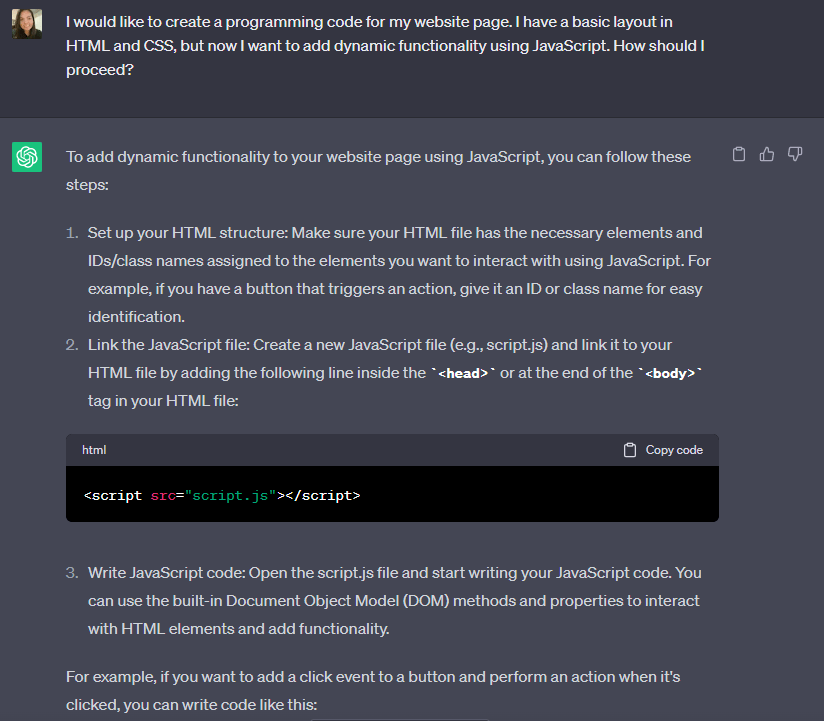Give the response a thumbs down
The height and width of the screenshot is (721, 824).
click(x=795, y=154)
